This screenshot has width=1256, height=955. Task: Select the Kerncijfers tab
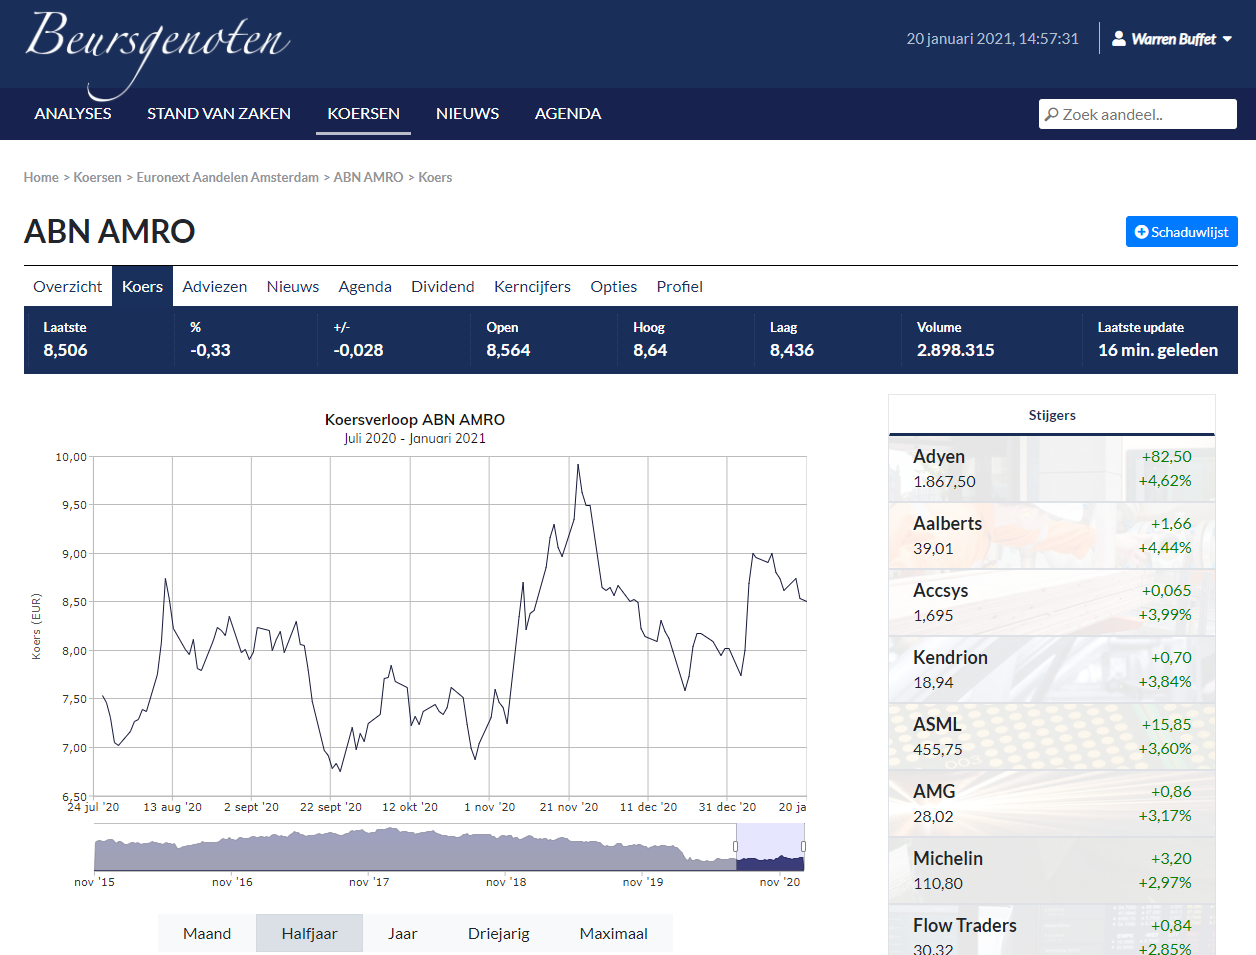[x=532, y=287]
